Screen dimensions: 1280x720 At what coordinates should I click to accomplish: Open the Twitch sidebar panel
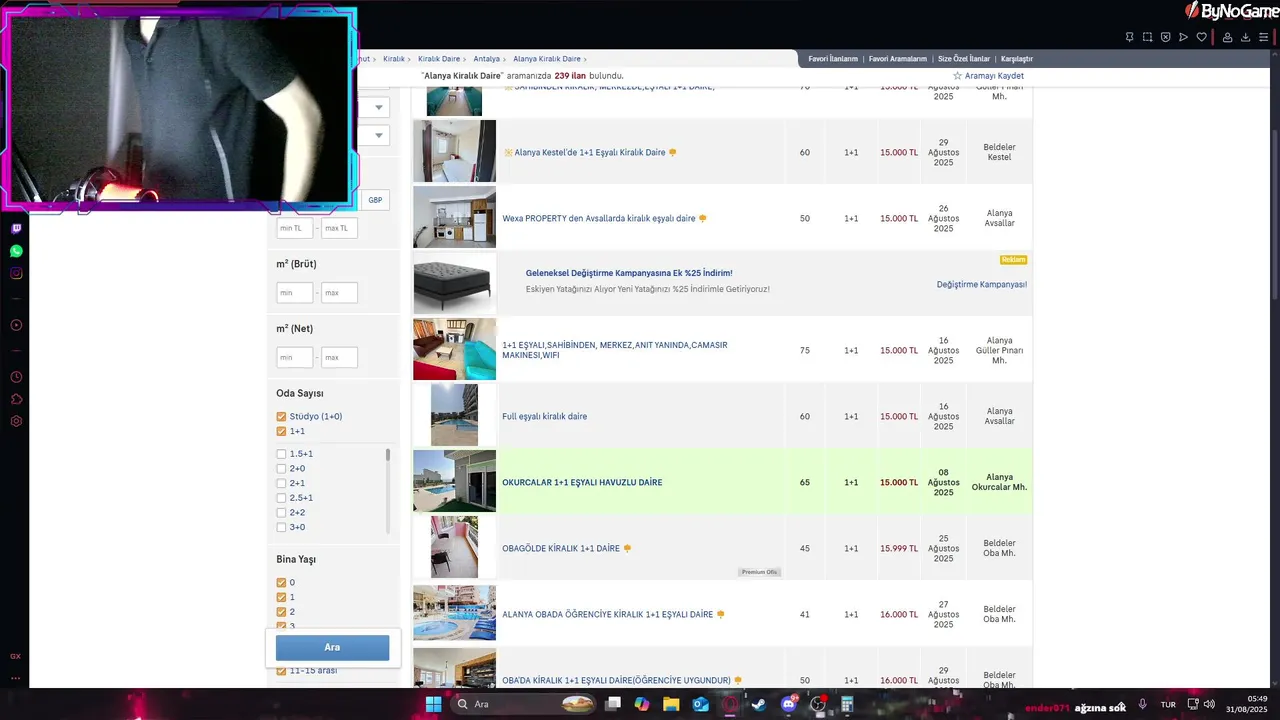point(16,229)
